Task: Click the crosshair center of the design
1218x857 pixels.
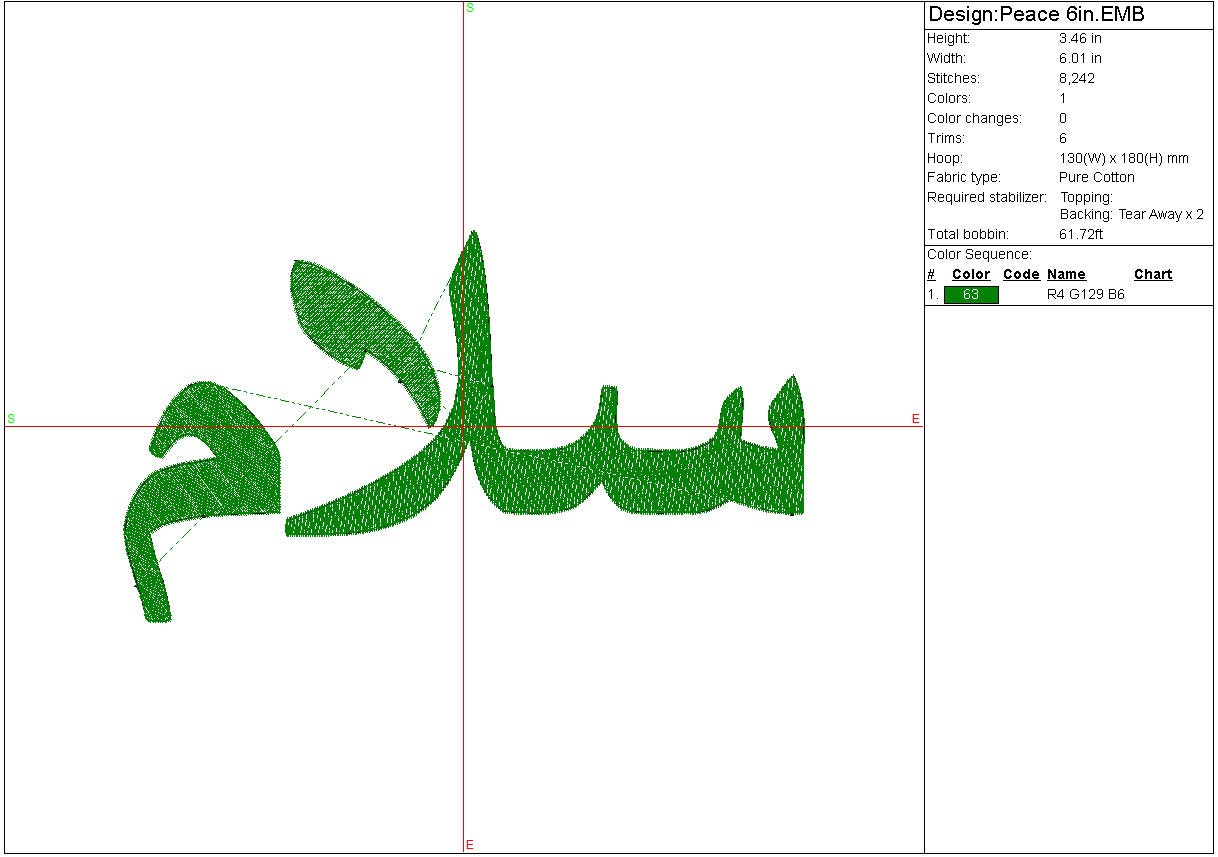Action: (x=463, y=427)
